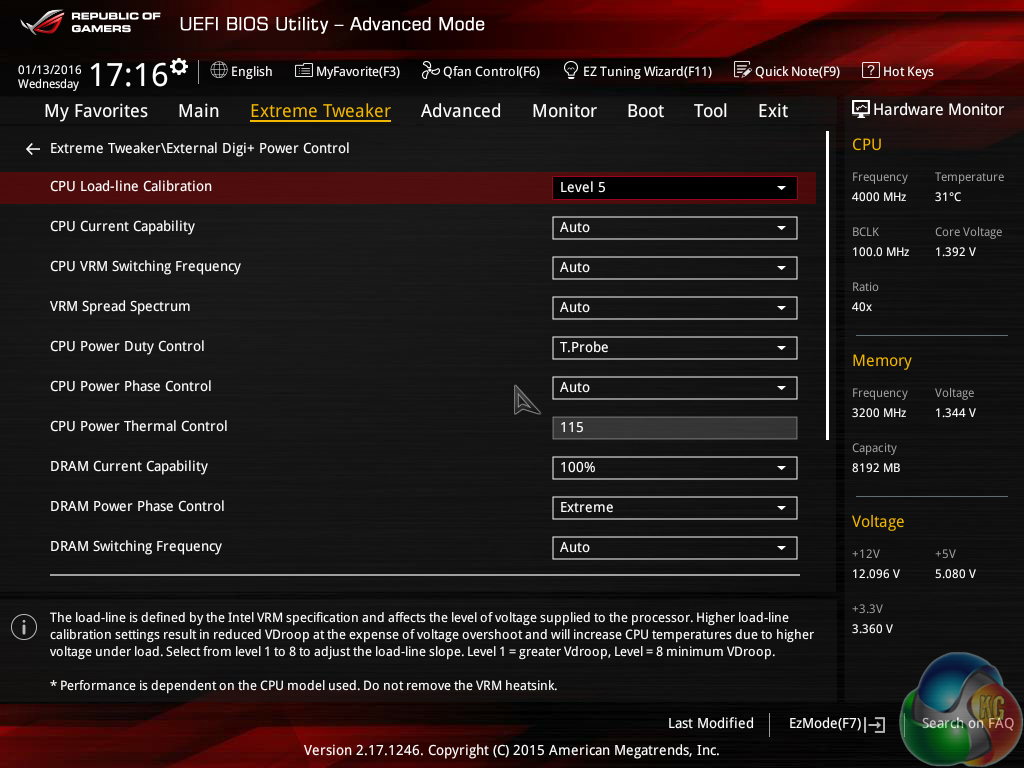
Task: Click Memory voltage value 1.344 V
Action: (x=955, y=413)
